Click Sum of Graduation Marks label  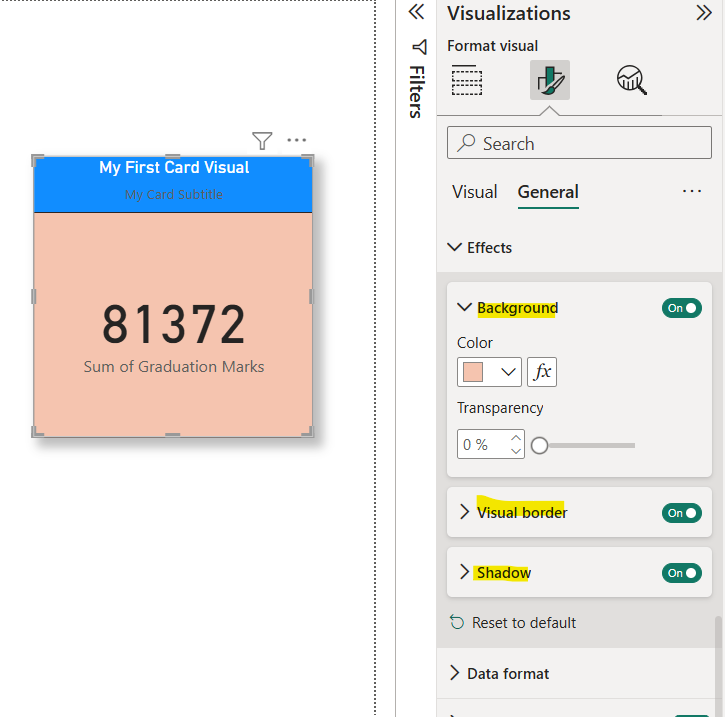(173, 367)
